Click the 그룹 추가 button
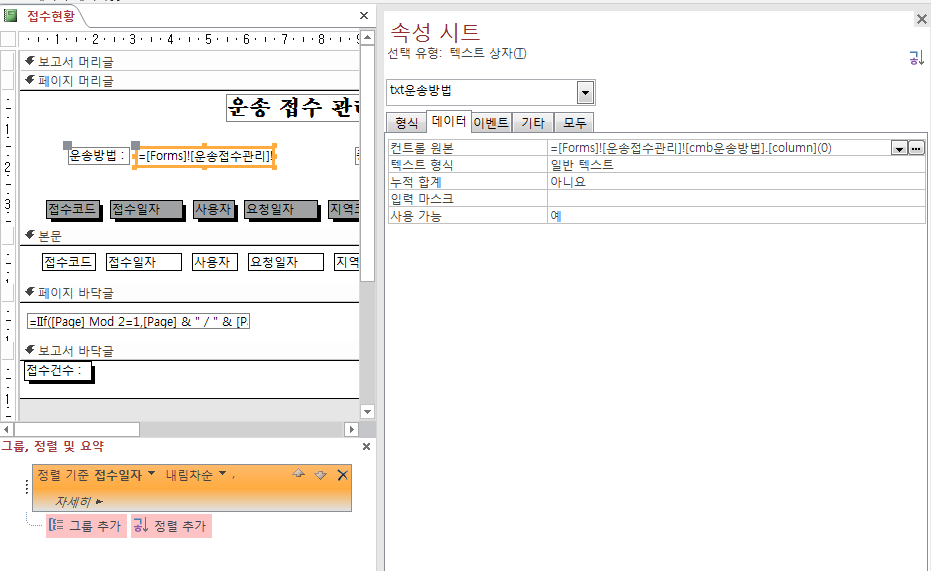 [86, 526]
